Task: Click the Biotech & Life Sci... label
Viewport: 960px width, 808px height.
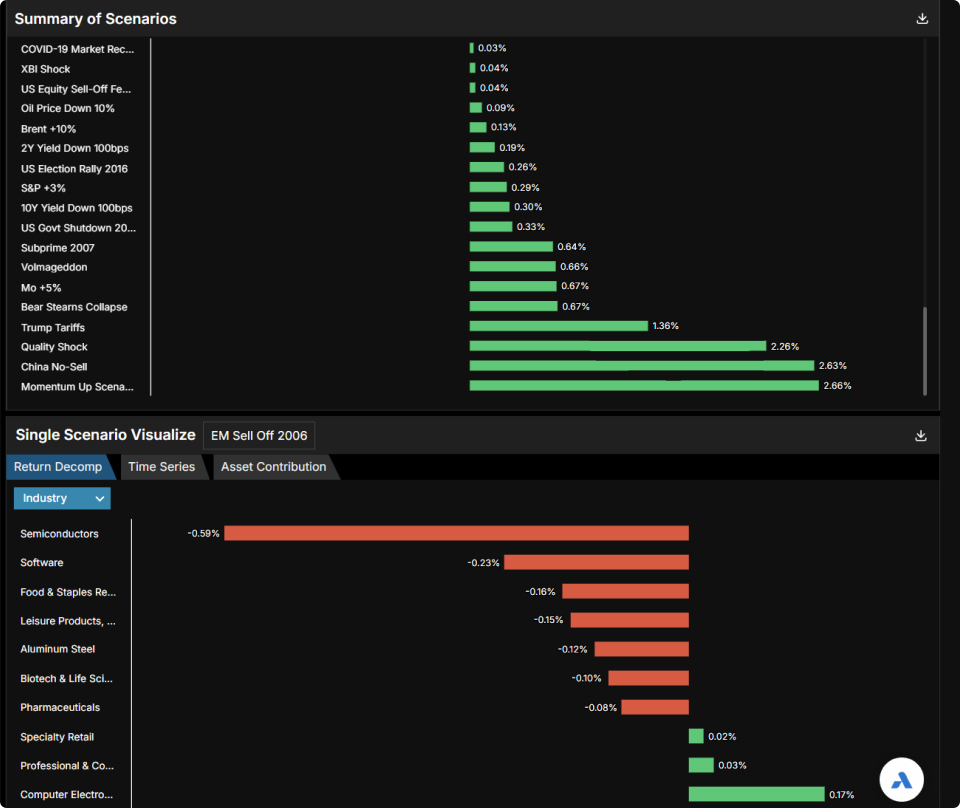Action: click(66, 678)
